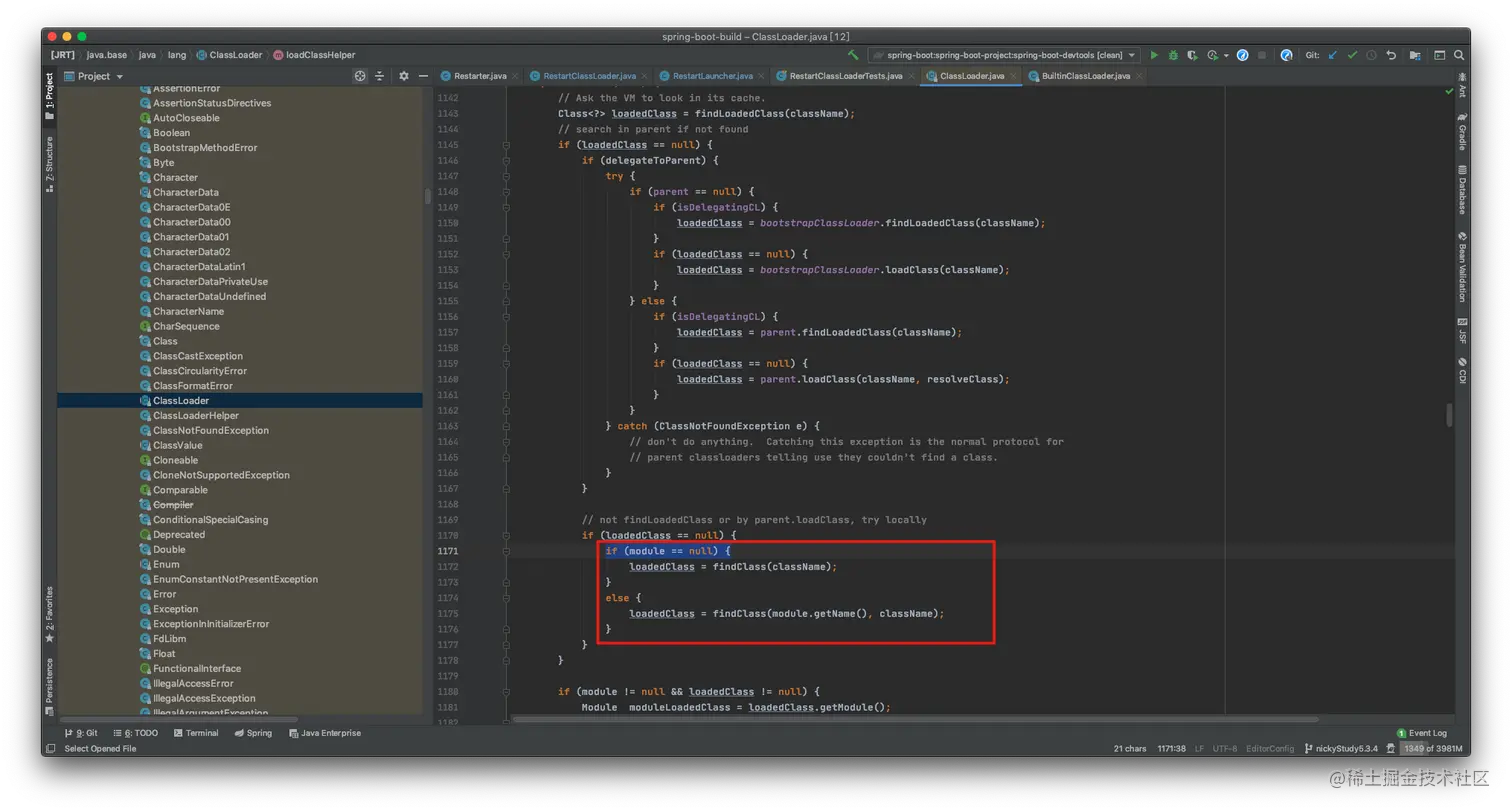This screenshot has height=811, width=1512.
Task: Open the Spring tool window
Action: 253,733
